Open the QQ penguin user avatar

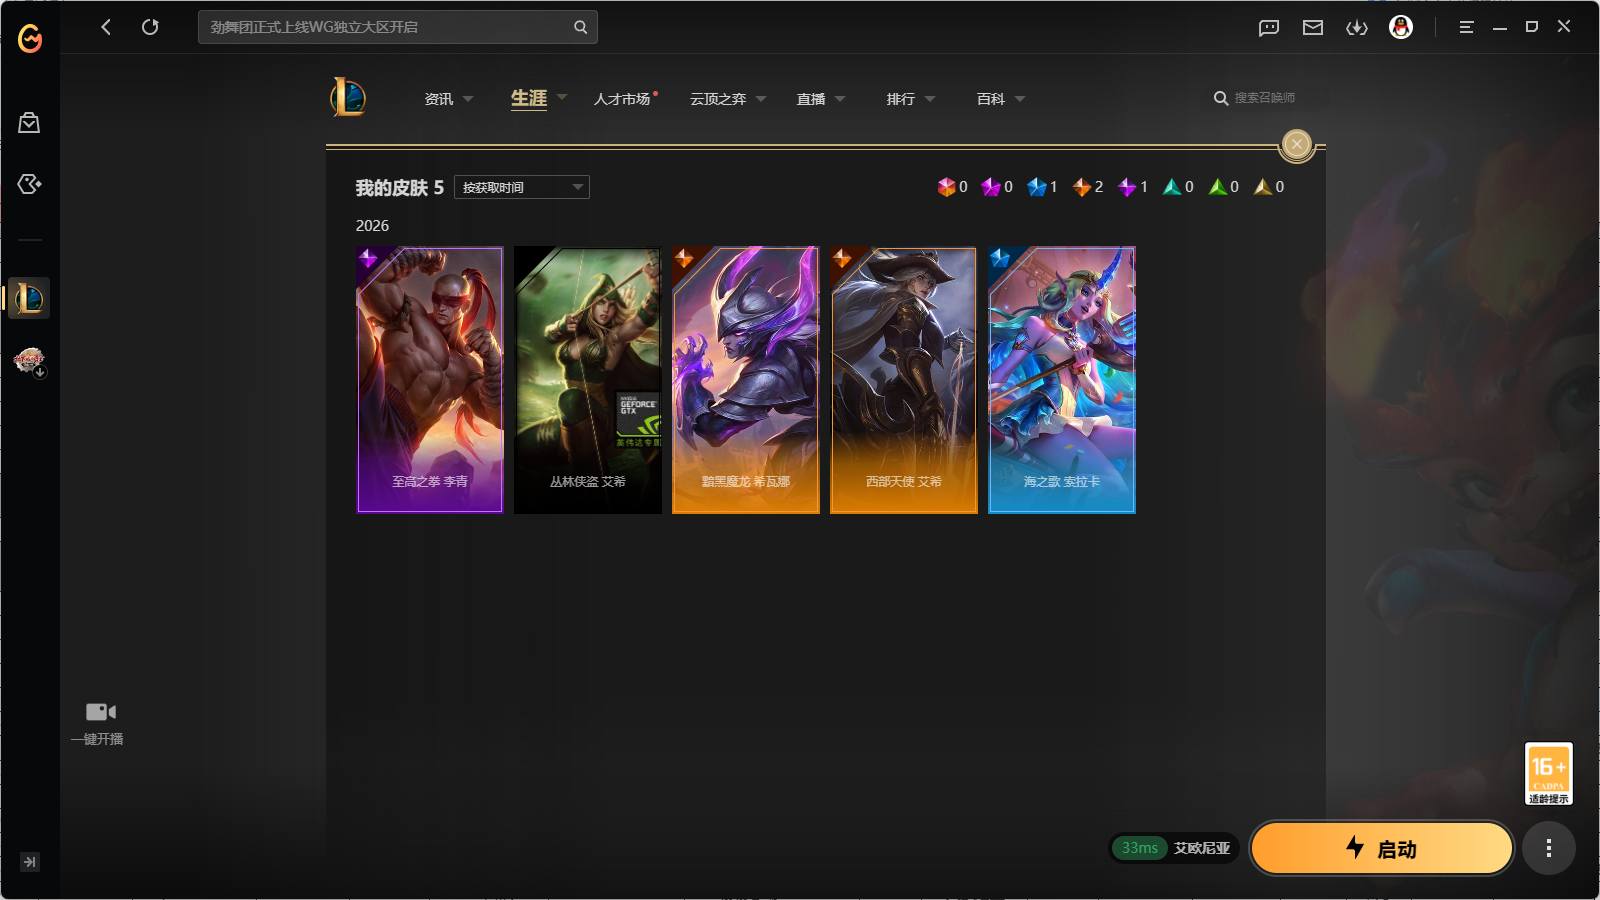pyautogui.click(x=1401, y=27)
